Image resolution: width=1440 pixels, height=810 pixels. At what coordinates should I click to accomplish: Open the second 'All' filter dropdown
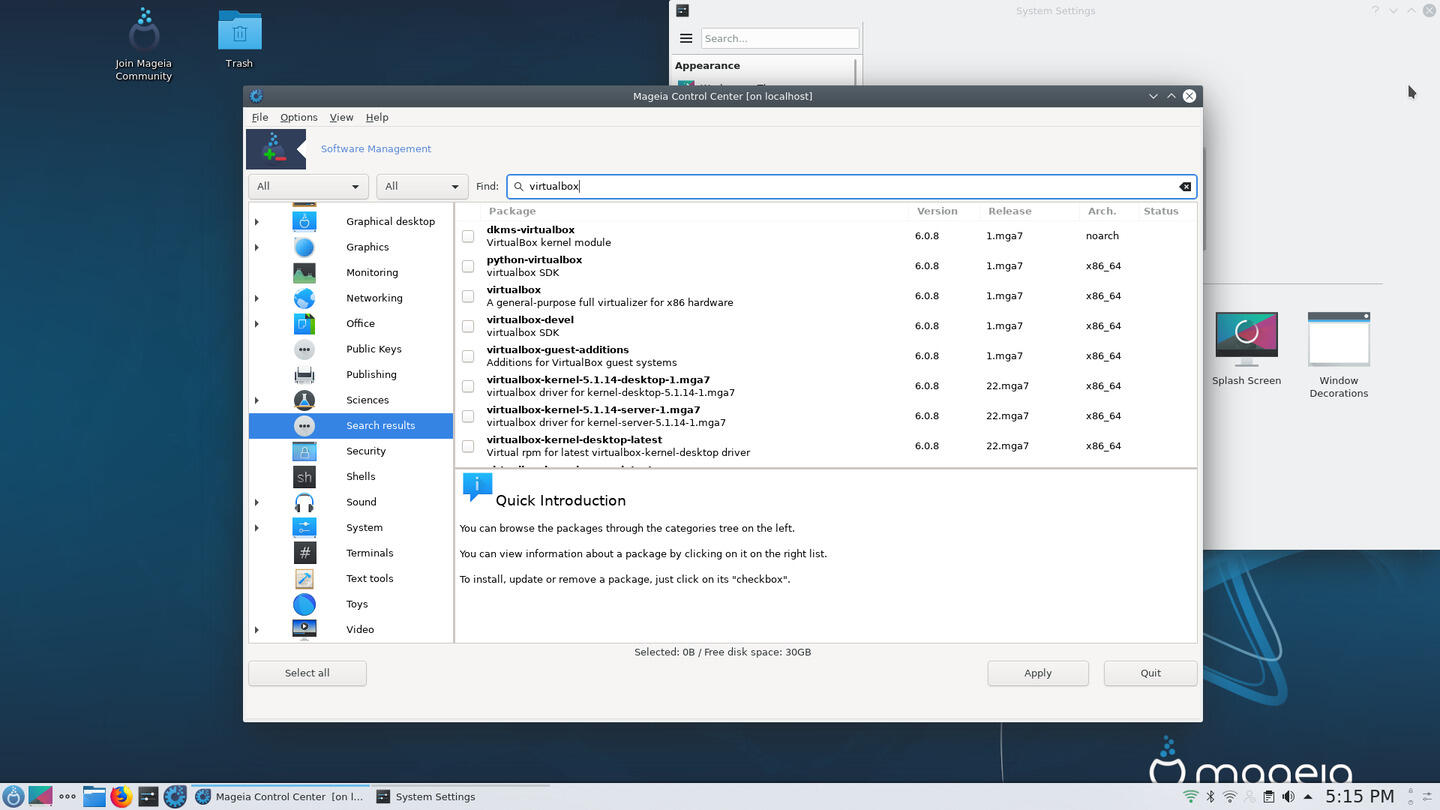(x=422, y=186)
